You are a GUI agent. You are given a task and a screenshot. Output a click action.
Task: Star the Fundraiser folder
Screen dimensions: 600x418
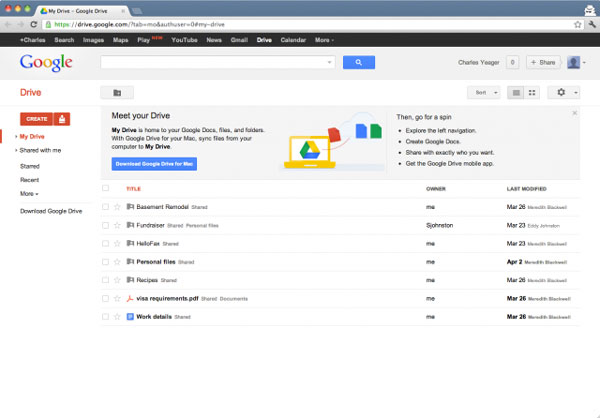pyautogui.click(x=117, y=225)
